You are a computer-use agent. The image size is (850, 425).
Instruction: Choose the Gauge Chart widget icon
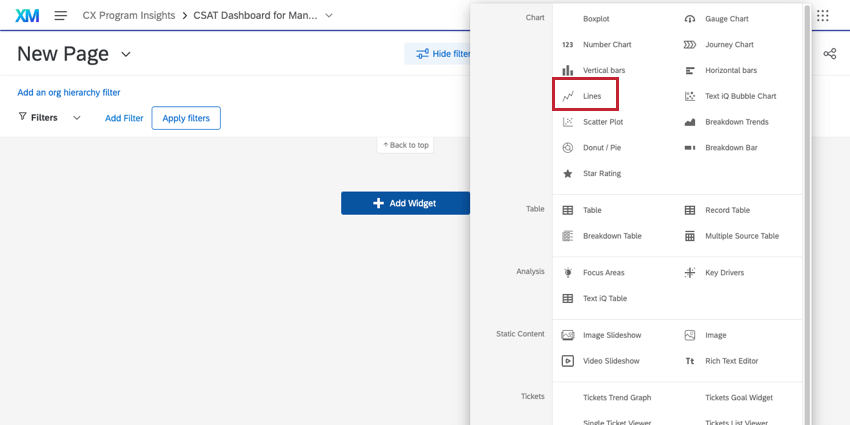pos(690,19)
